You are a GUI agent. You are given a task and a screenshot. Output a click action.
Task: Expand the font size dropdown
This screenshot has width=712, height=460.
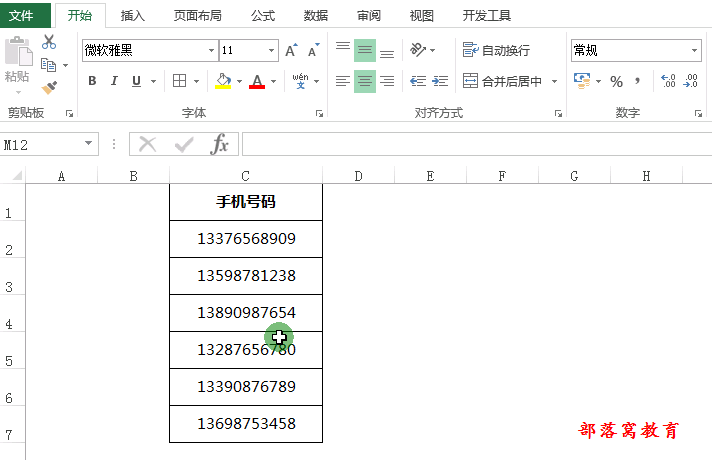pos(272,51)
